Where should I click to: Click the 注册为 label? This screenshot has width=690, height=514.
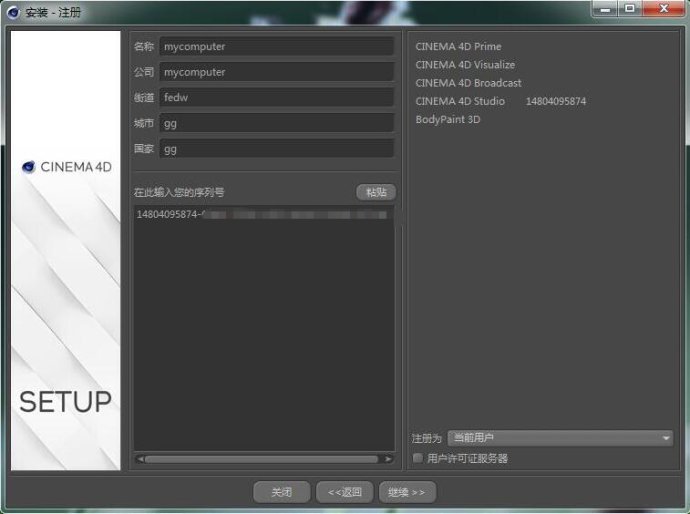click(426, 438)
